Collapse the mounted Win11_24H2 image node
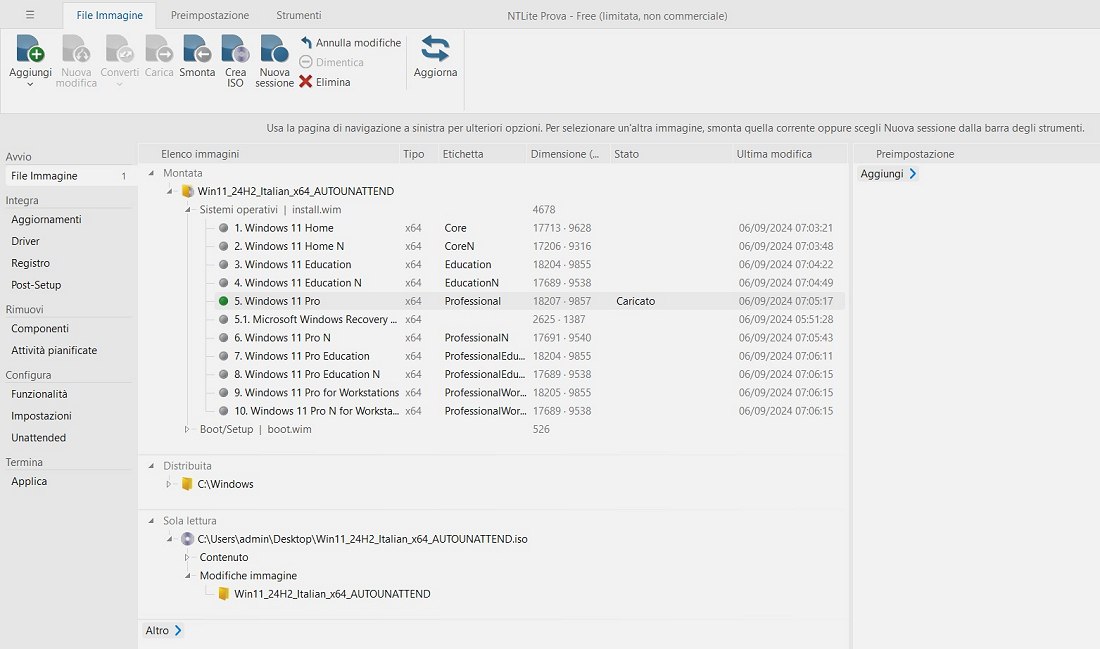Image resolution: width=1100 pixels, height=649 pixels. 169,191
